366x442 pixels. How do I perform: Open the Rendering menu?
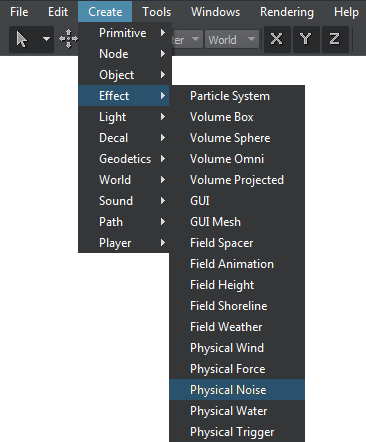(287, 12)
